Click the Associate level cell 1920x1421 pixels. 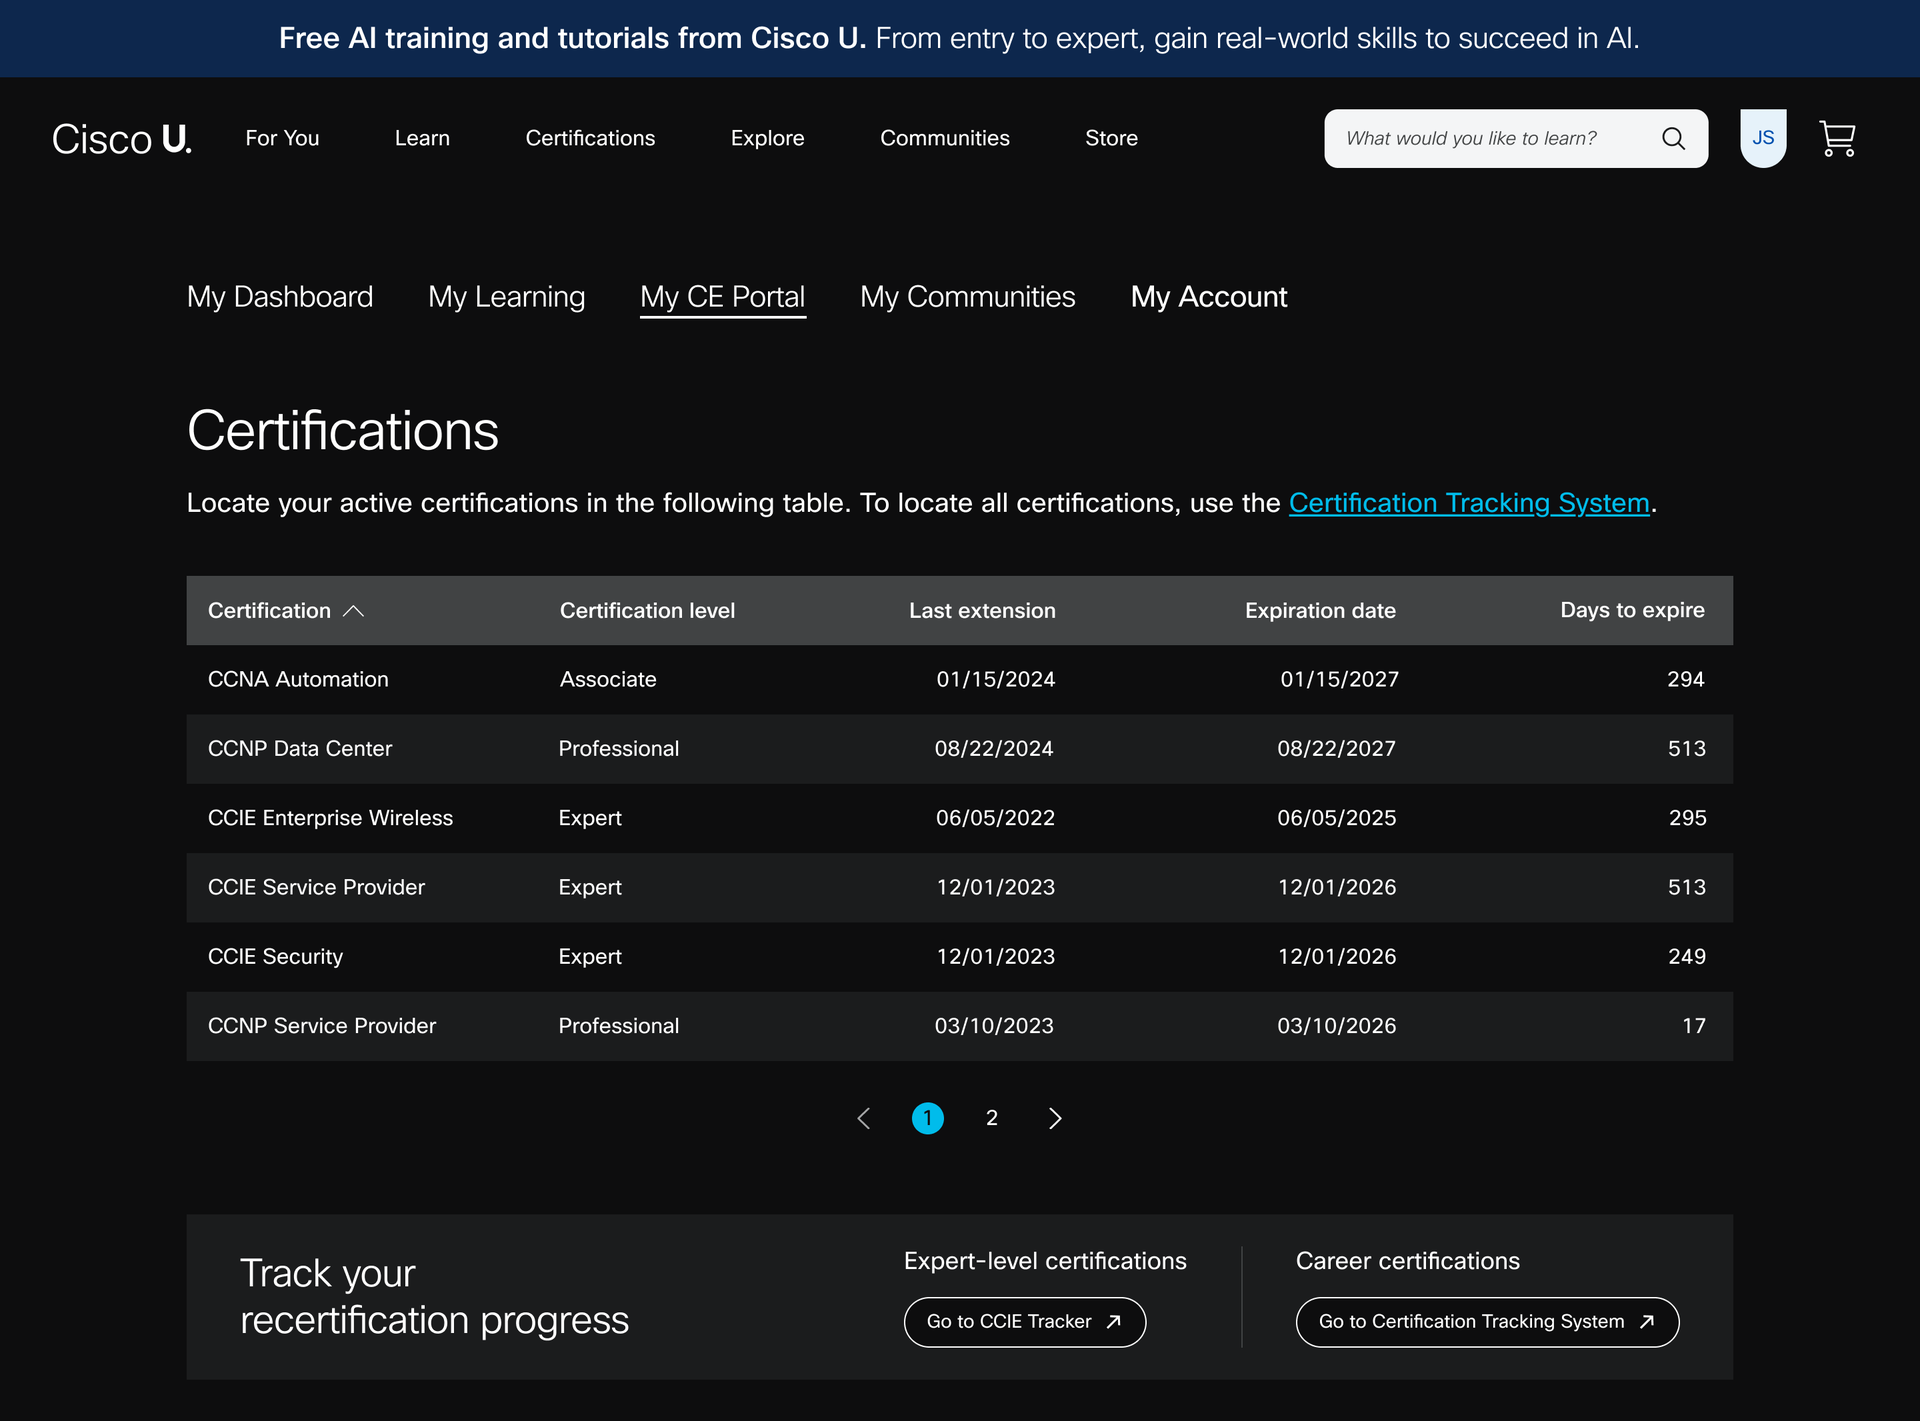click(608, 680)
